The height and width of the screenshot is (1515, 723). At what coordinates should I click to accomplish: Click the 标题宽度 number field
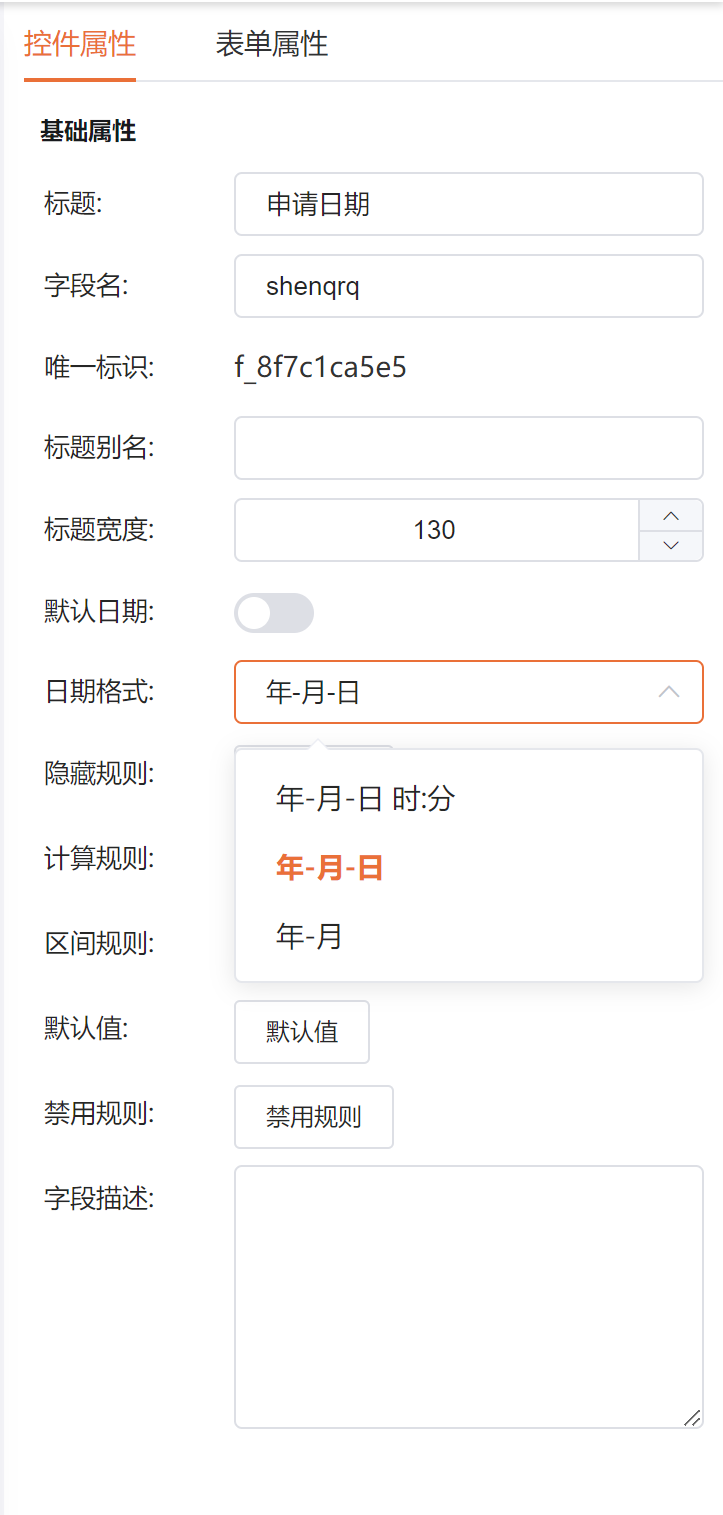(x=436, y=530)
